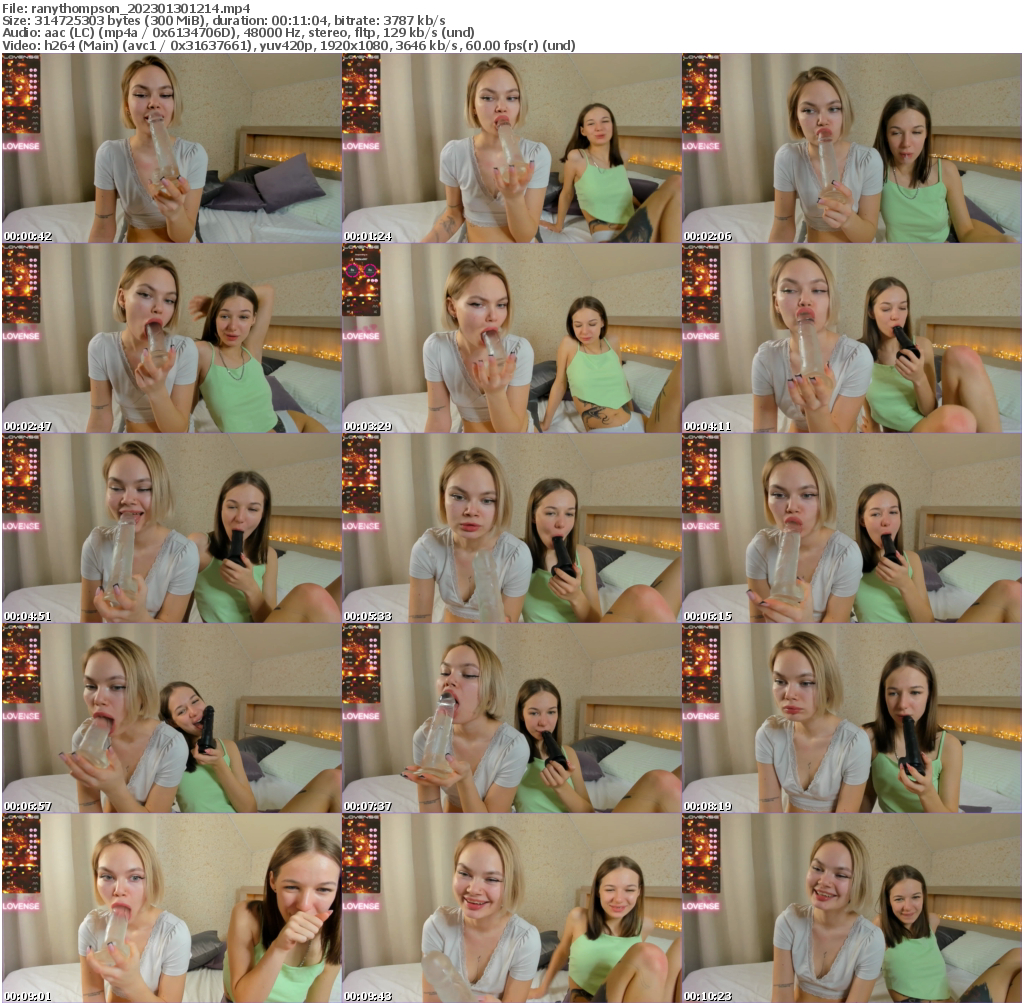
Task: Click the thumbnail labeled 00:06:15
Action: click(852, 530)
